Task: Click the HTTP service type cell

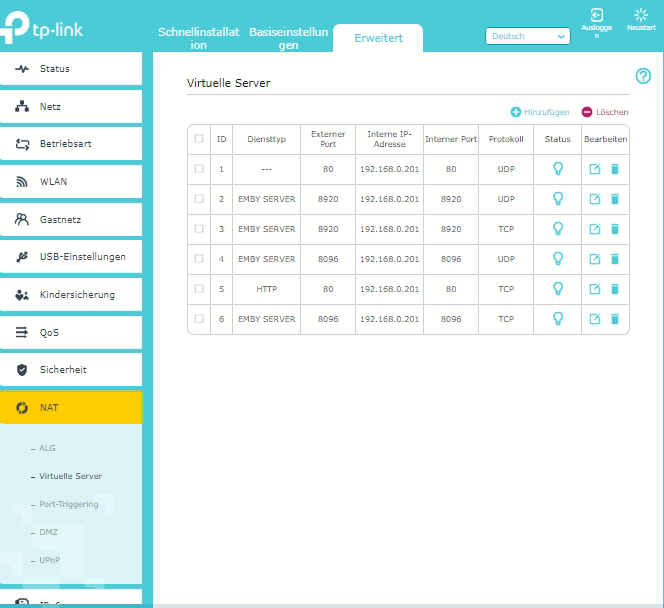Action: point(266,289)
